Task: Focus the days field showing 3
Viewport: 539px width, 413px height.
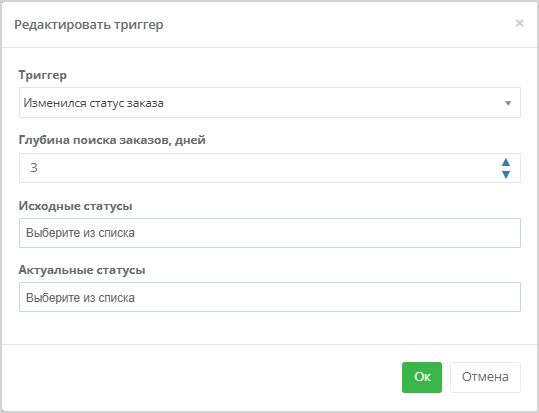Action: [x=270, y=168]
